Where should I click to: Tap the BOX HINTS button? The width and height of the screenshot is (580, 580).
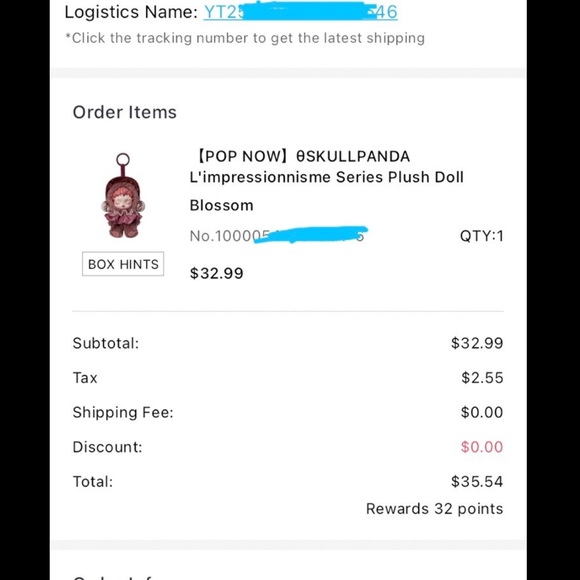(123, 264)
